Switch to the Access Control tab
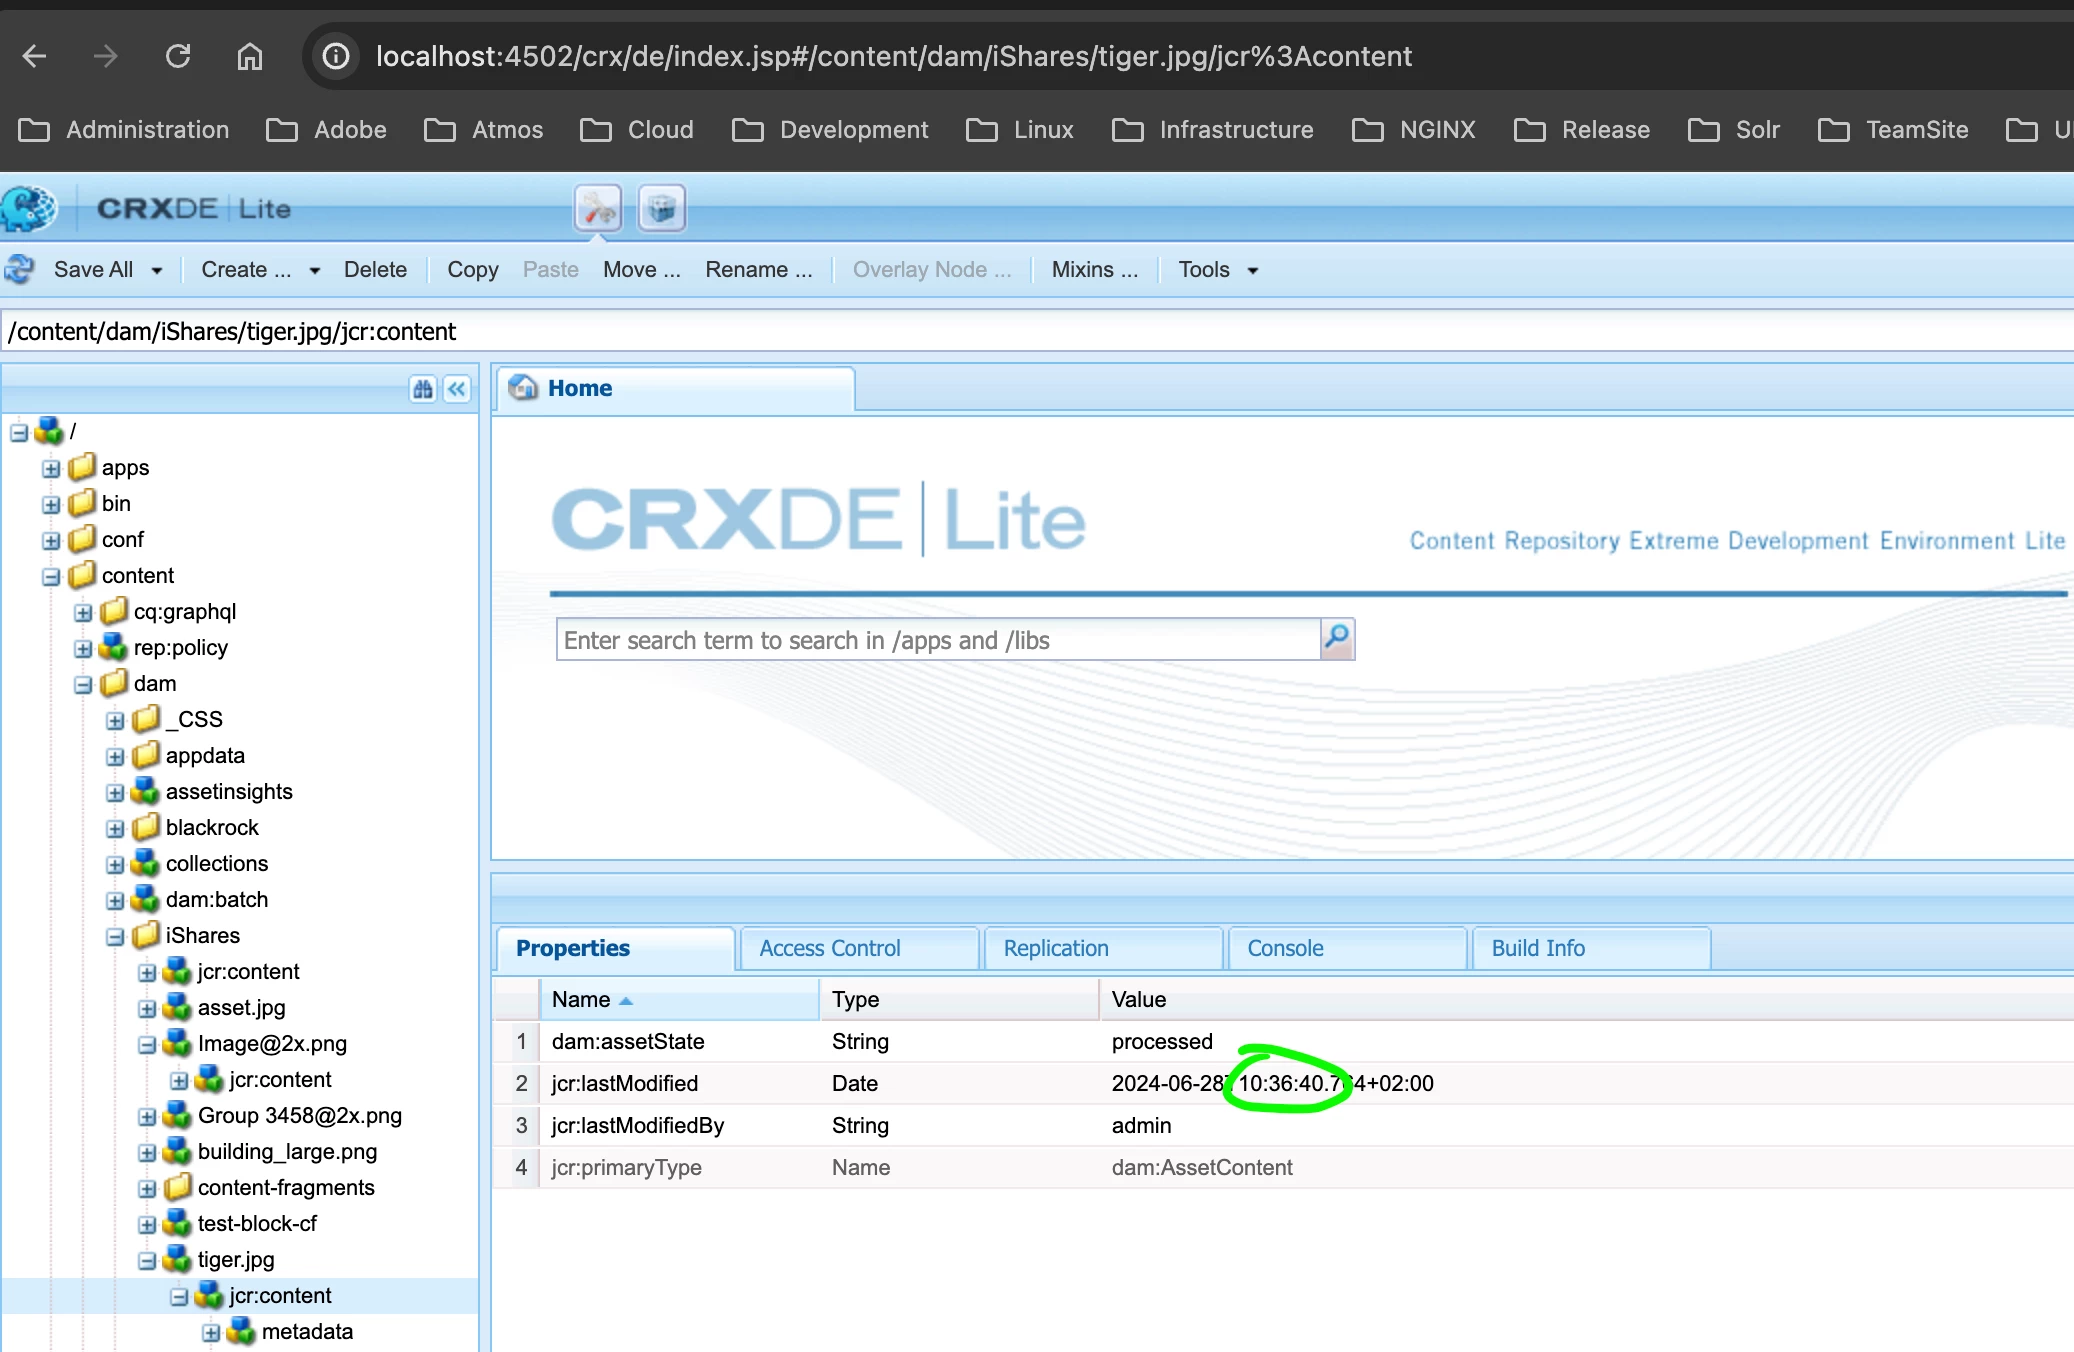Viewport: 2074px width, 1352px height. pyautogui.click(x=829, y=948)
